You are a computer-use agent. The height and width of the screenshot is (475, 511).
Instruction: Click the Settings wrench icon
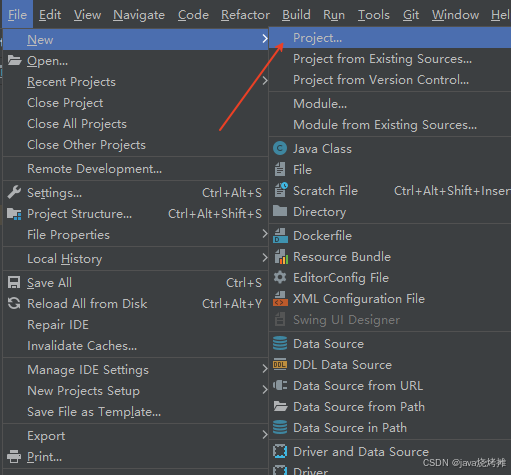pyautogui.click(x=14, y=192)
